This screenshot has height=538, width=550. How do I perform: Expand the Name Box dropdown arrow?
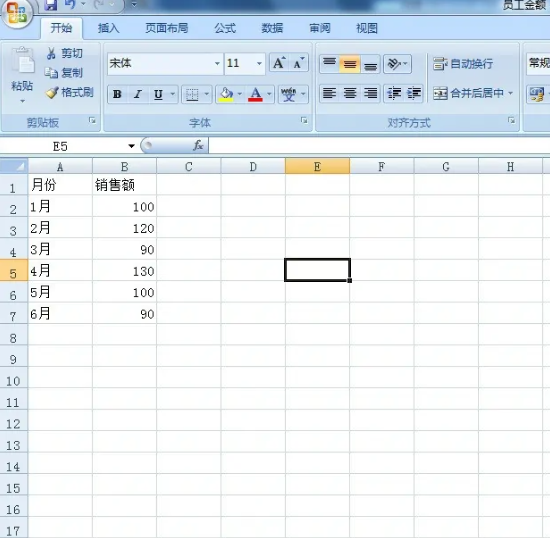click(x=132, y=146)
